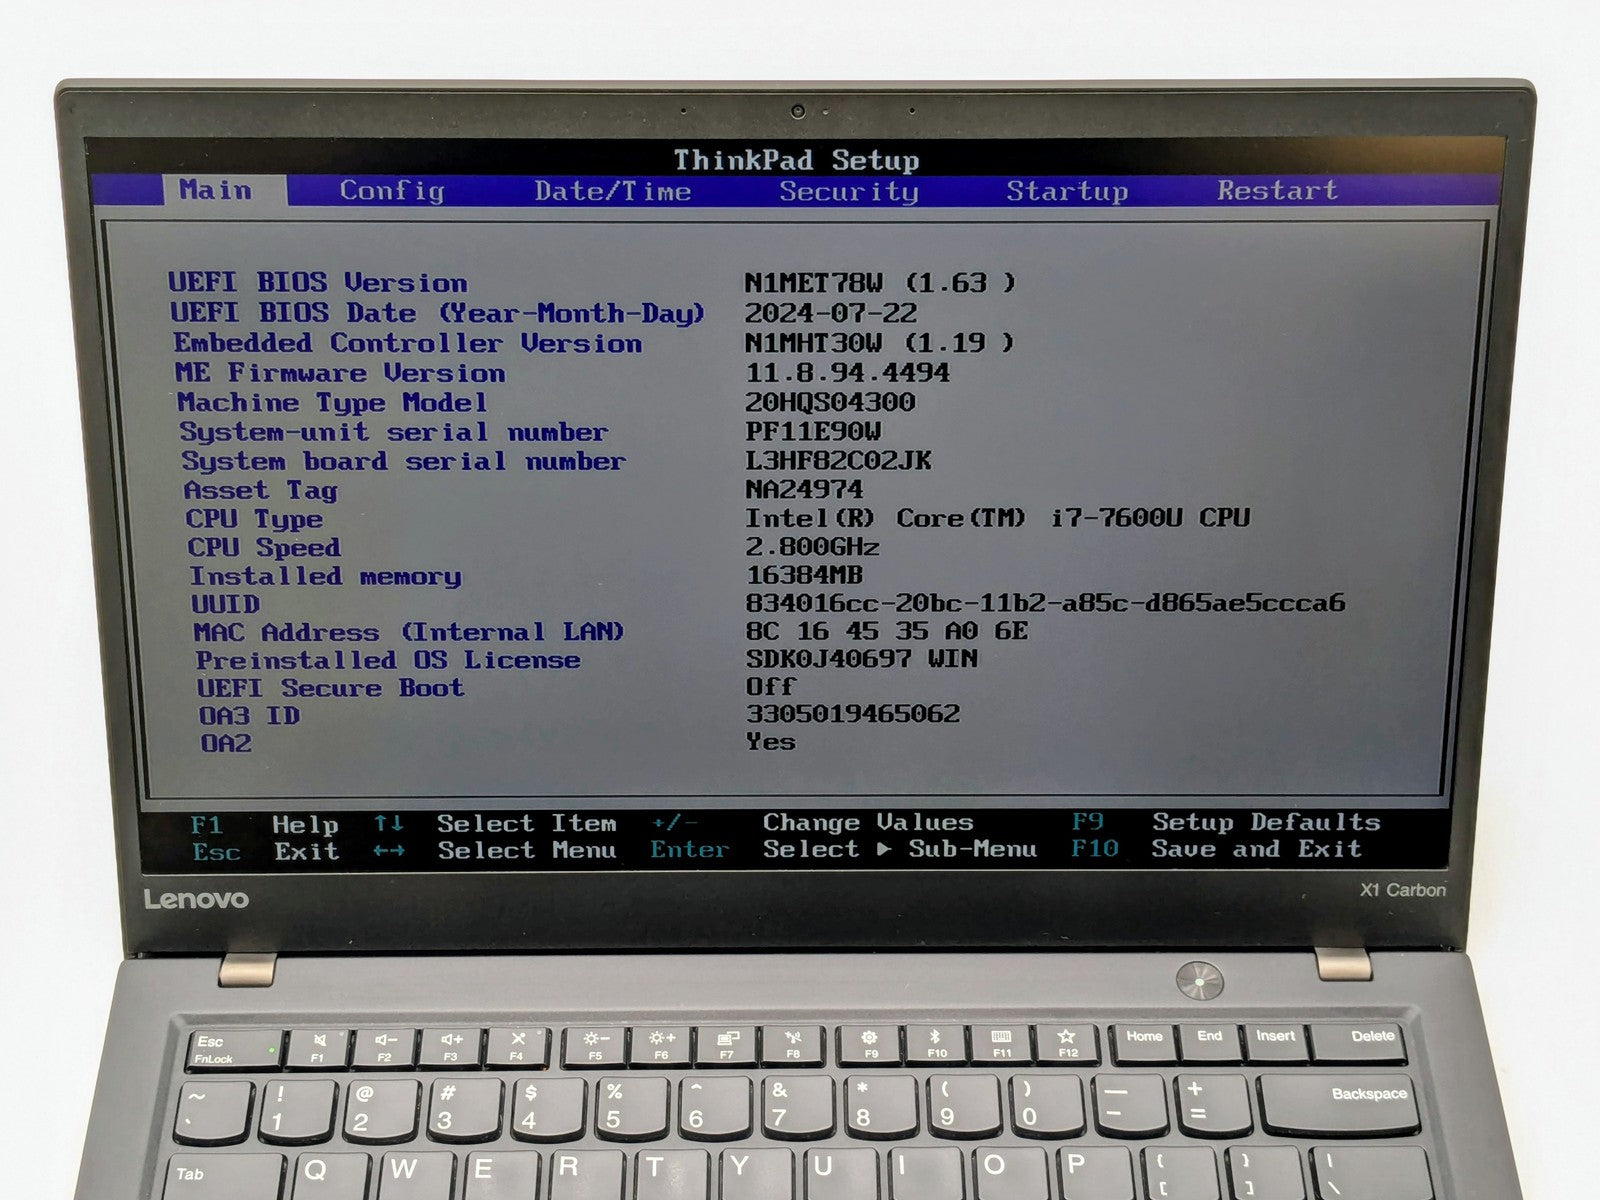Go to the Startup tab
1600x1200 pixels.
[x=1067, y=191]
